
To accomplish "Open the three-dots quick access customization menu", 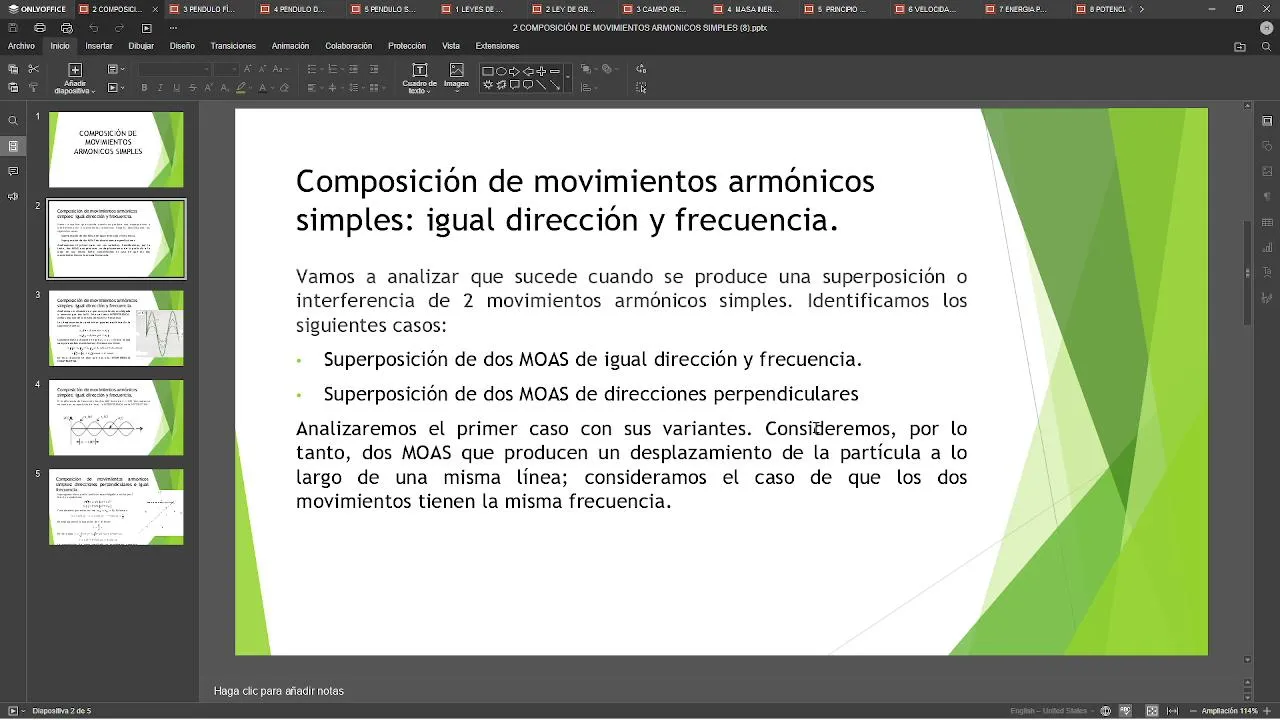I will 173,28.
